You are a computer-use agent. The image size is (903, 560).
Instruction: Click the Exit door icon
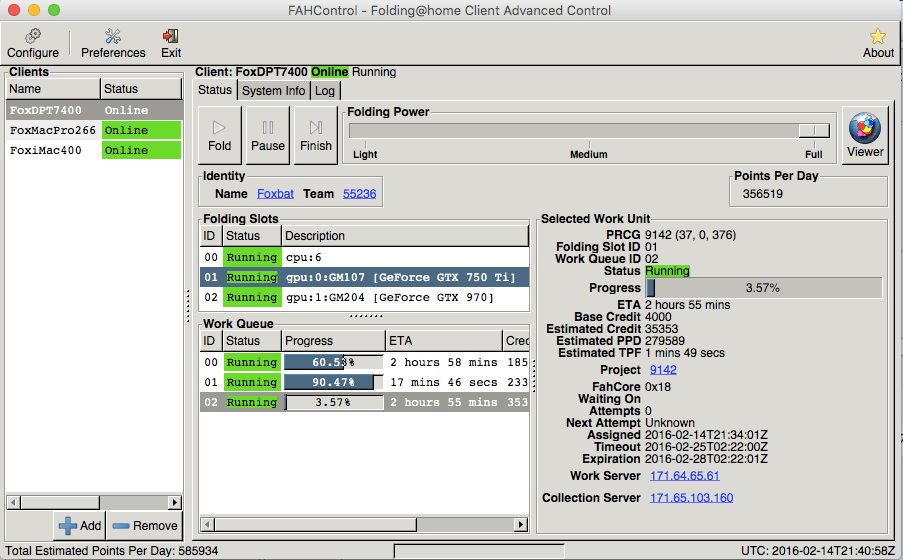(x=170, y=36)
